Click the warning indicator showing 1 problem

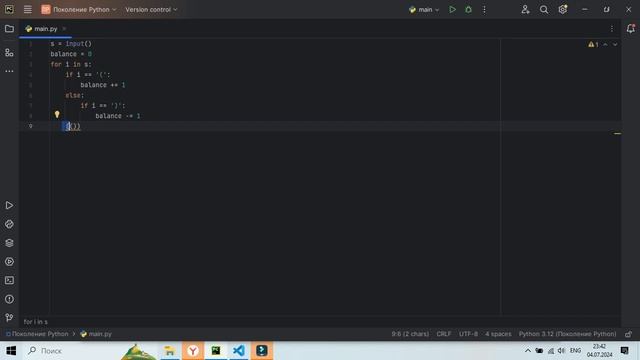tap(593, 44)
